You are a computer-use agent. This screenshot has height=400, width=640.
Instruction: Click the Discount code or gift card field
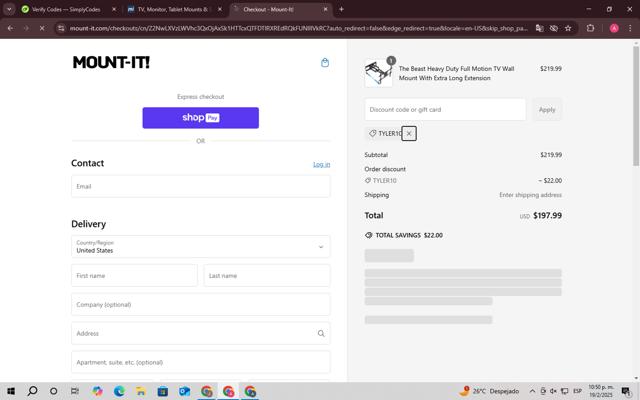[445, 109]
